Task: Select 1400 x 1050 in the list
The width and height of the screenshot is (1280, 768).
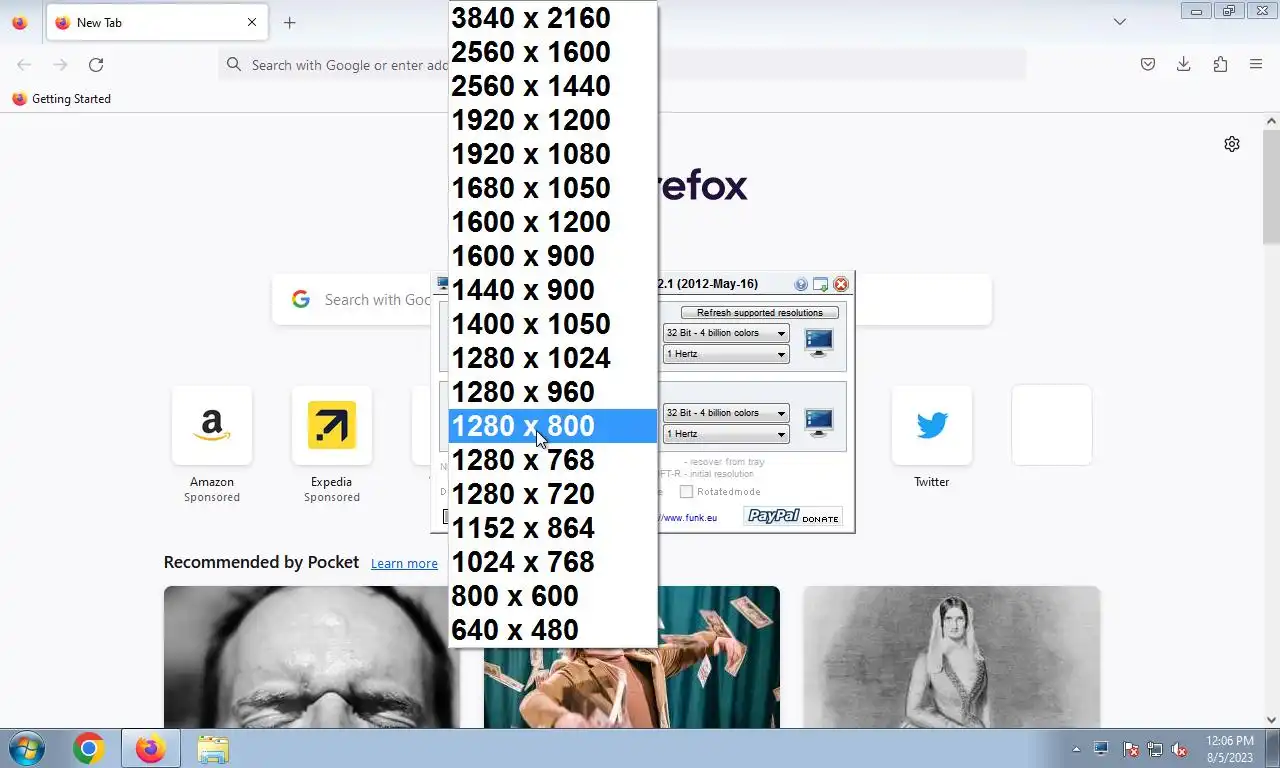Action: pyautogui.click(x=553, y=324)
